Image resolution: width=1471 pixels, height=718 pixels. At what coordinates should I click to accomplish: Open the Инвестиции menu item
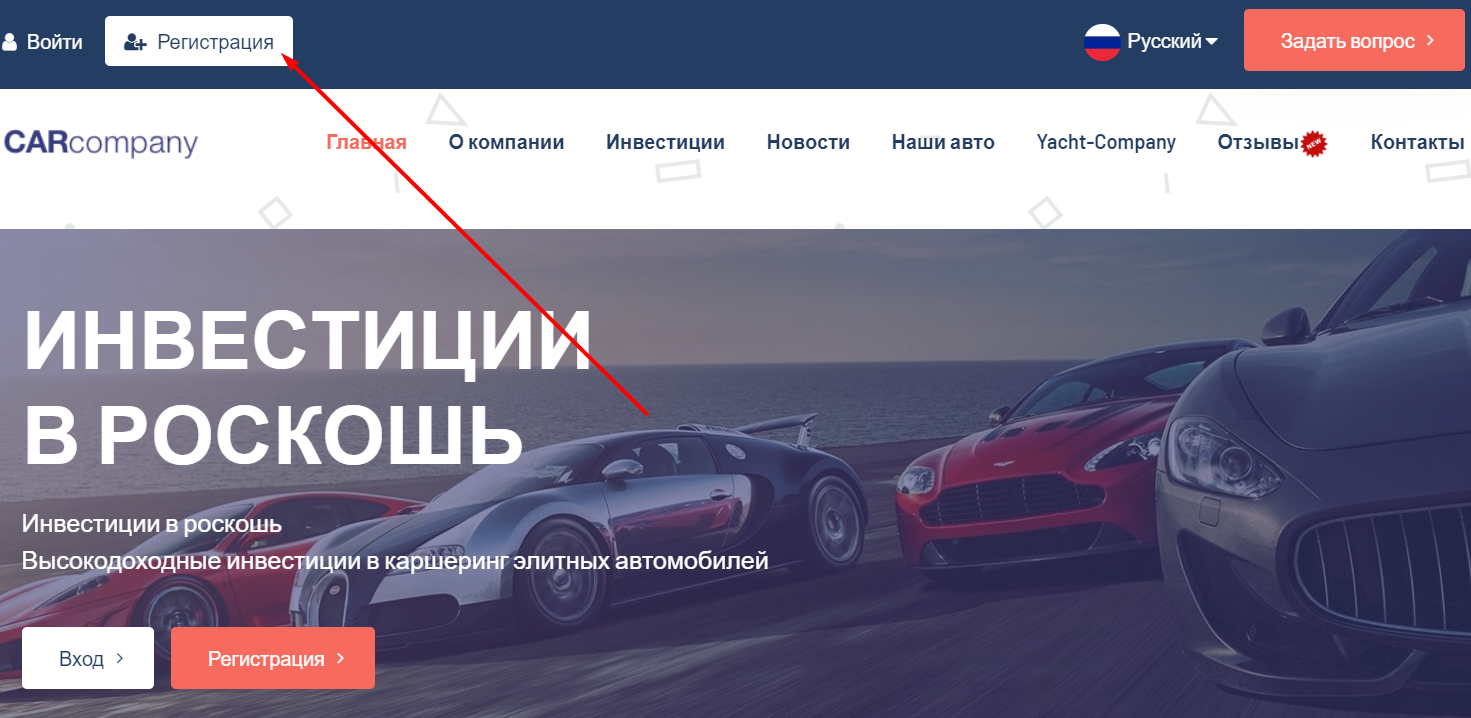666,142
